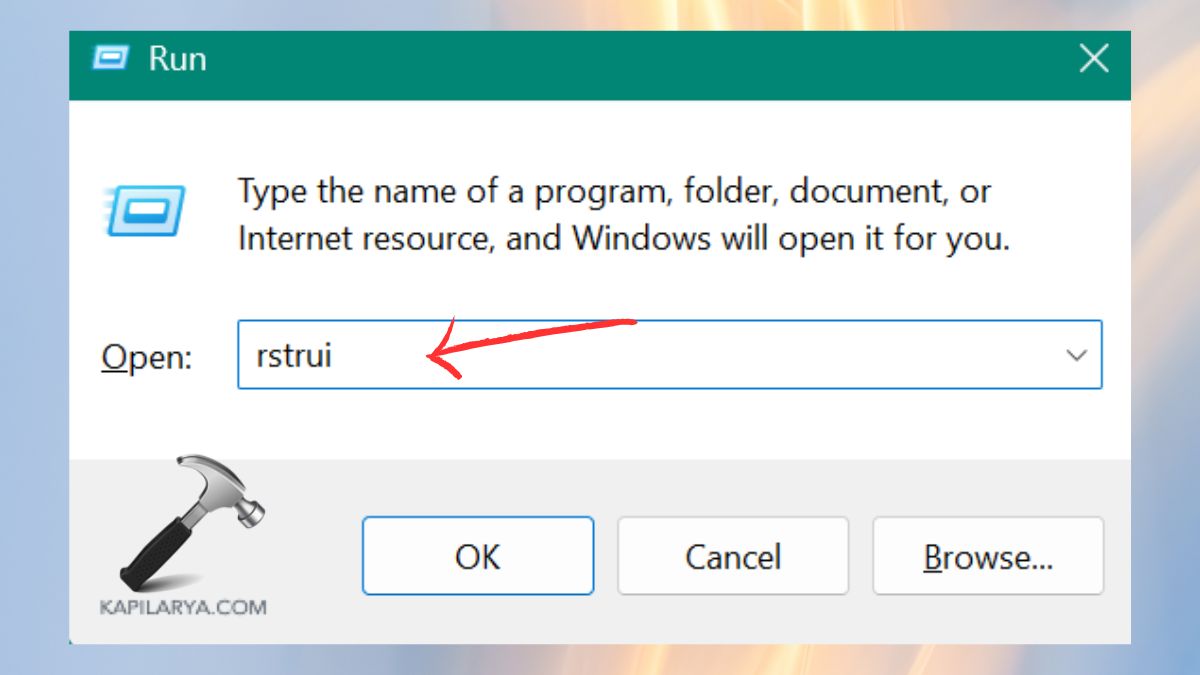Image resolution: width=1200 pixels, height=675 pixels.
Task: Click the typed "rstrui" text
Action: click(x=294, y=356)
